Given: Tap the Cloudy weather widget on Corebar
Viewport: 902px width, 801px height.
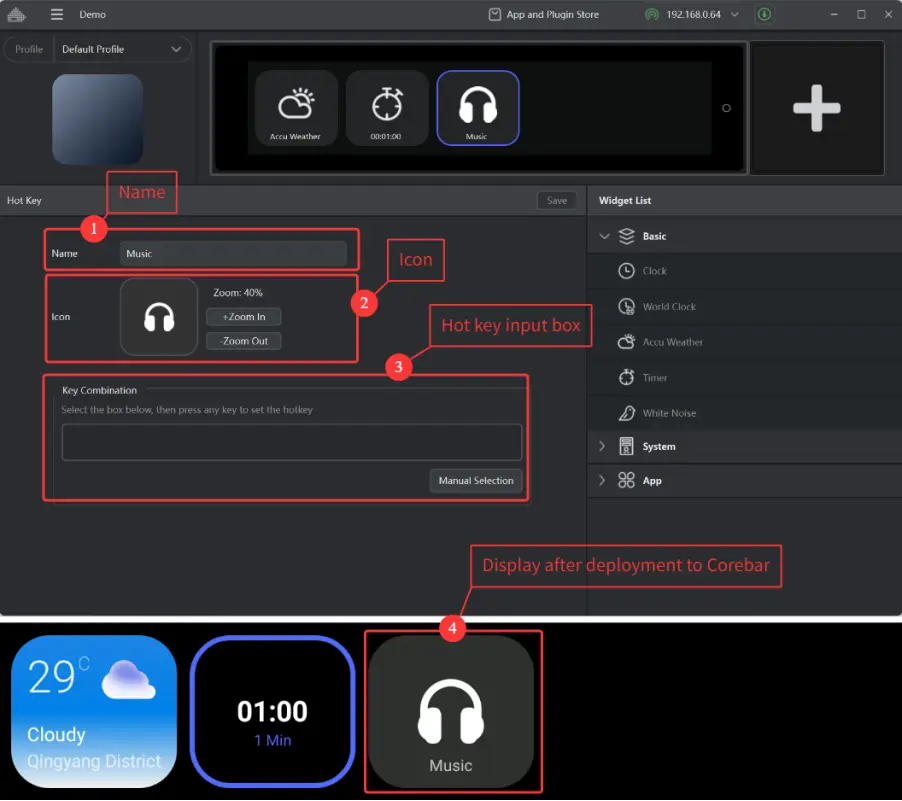Looking at the screenshot, I should [94, 712].
